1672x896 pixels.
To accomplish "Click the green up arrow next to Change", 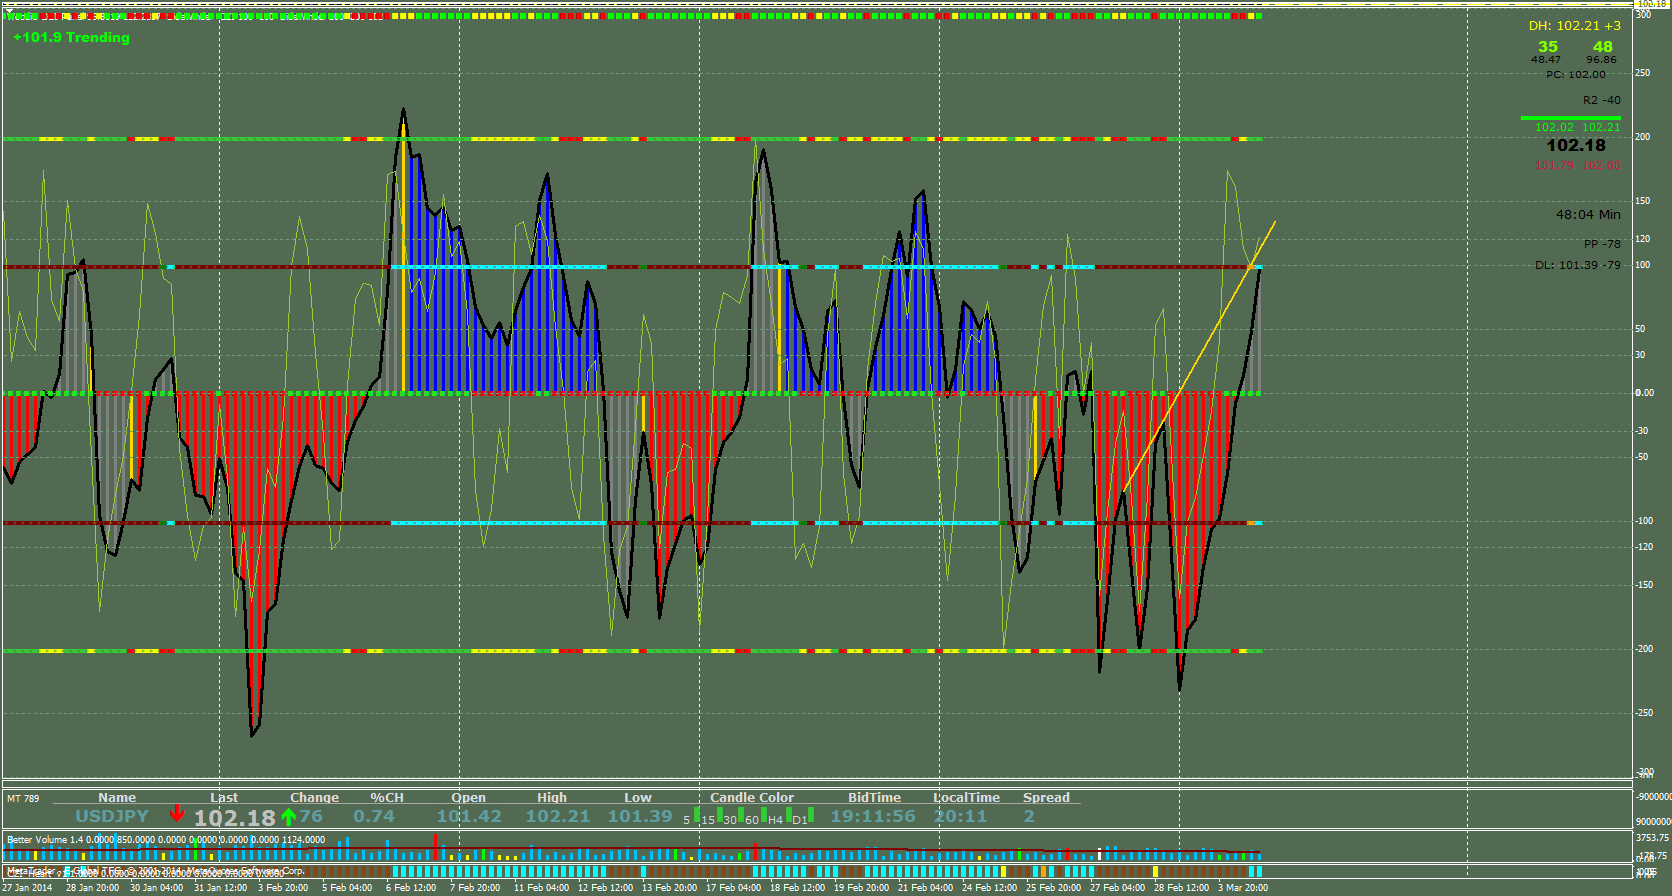I will (288, 817).
